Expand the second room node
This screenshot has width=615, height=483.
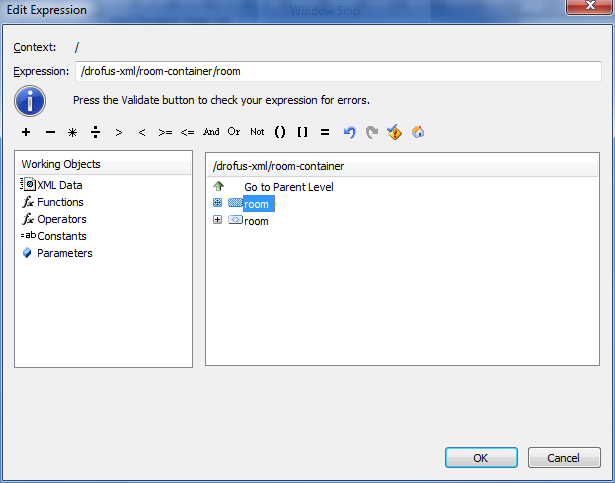click(x=218, y=220)
